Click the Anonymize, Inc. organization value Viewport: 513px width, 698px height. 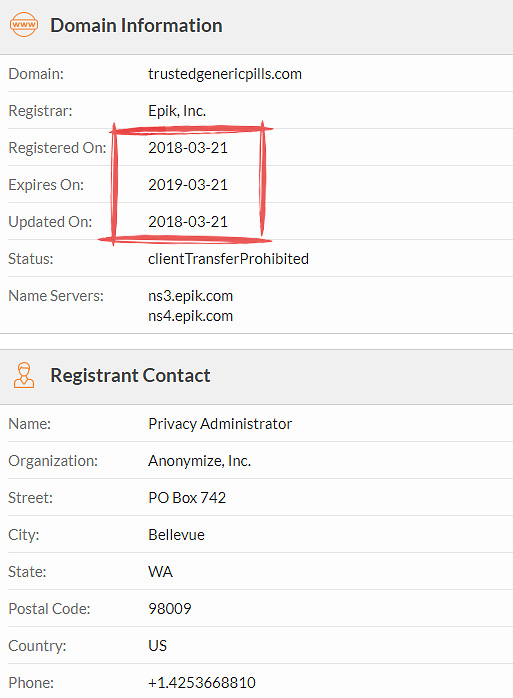pyautogui.click(x=200, y=461)
